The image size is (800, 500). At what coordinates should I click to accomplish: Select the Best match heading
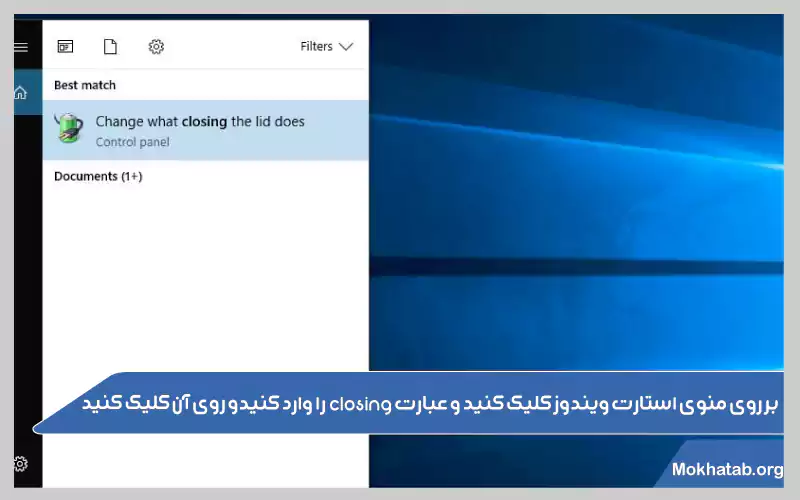coord(85,85)
